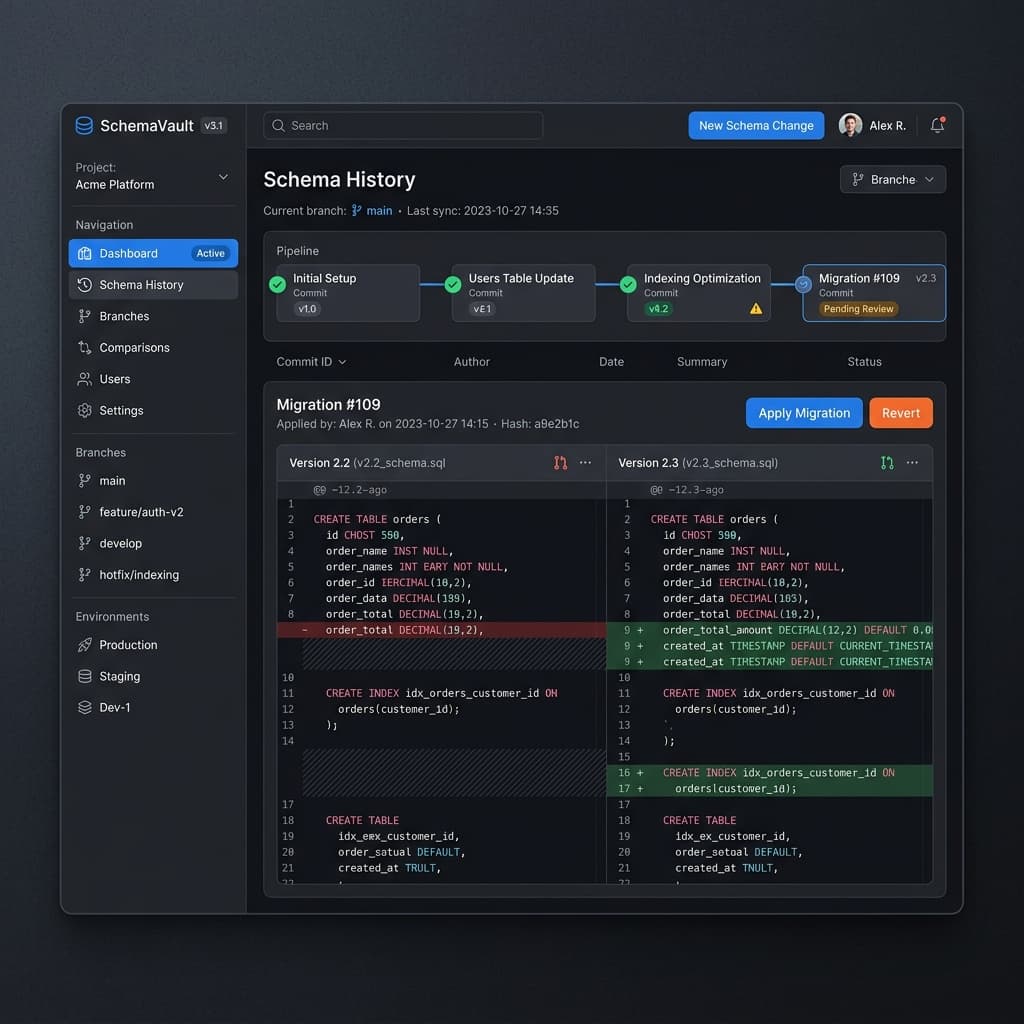1024x1024 pixels.
Task: Click the Summary column header
Action: [x=702, y=362]
